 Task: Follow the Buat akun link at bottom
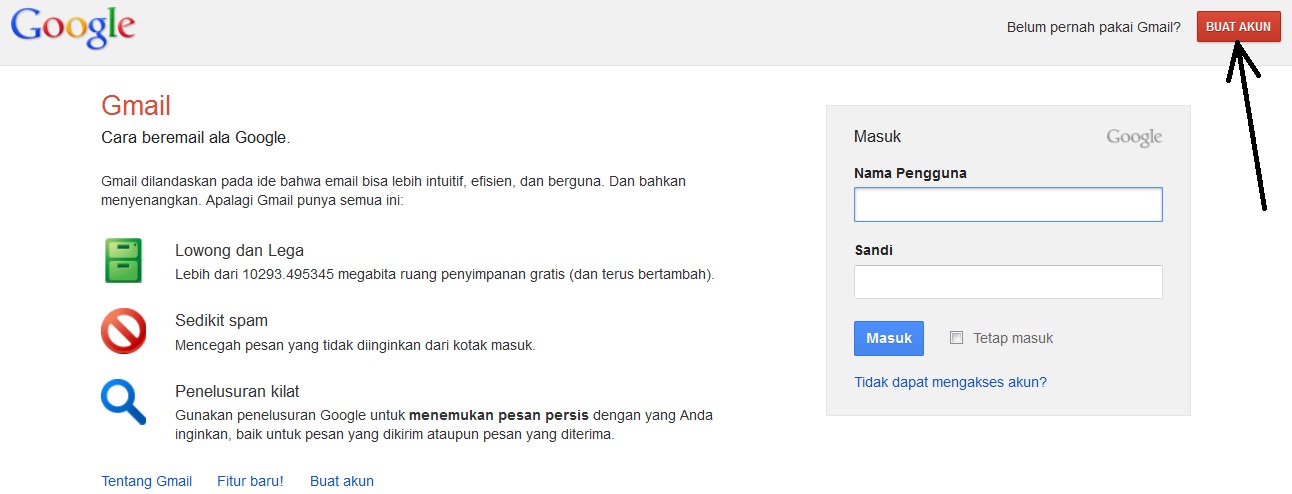342,481
